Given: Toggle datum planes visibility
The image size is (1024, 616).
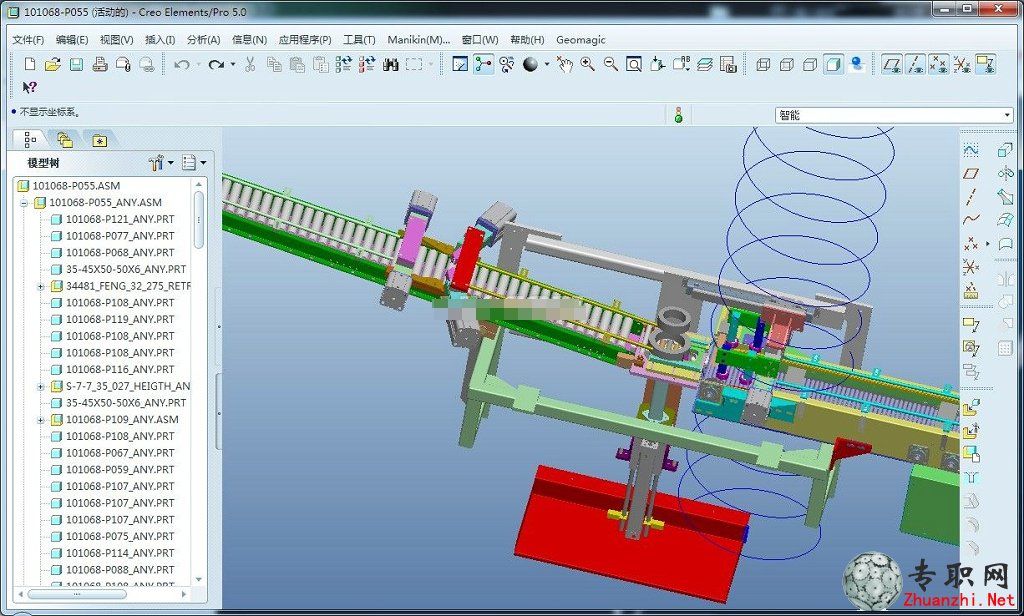Looking at the screenshot, I should point(892,64).
